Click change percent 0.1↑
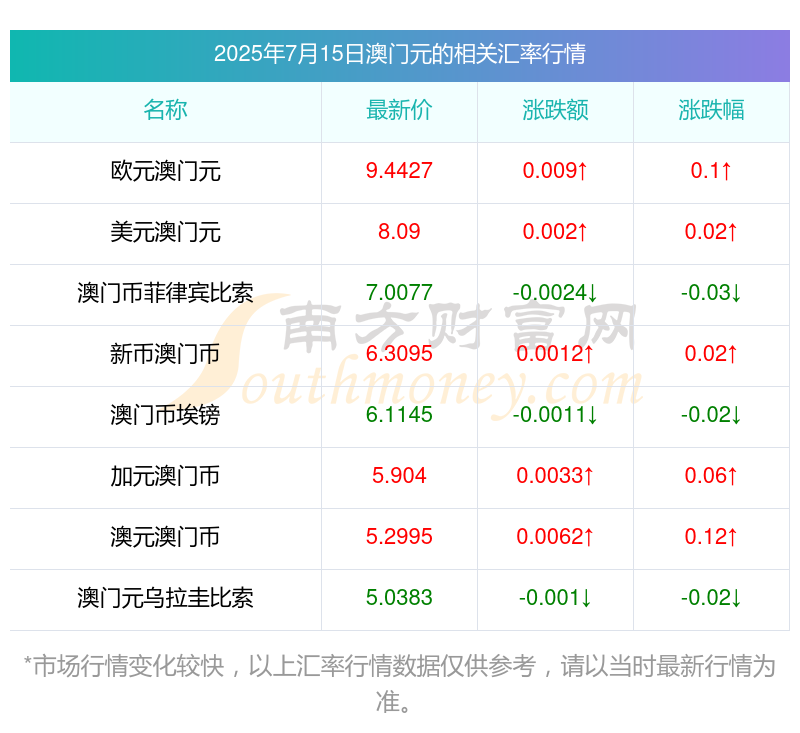Image resolution: width=800 pixels, height=733 pixels. 711,171
